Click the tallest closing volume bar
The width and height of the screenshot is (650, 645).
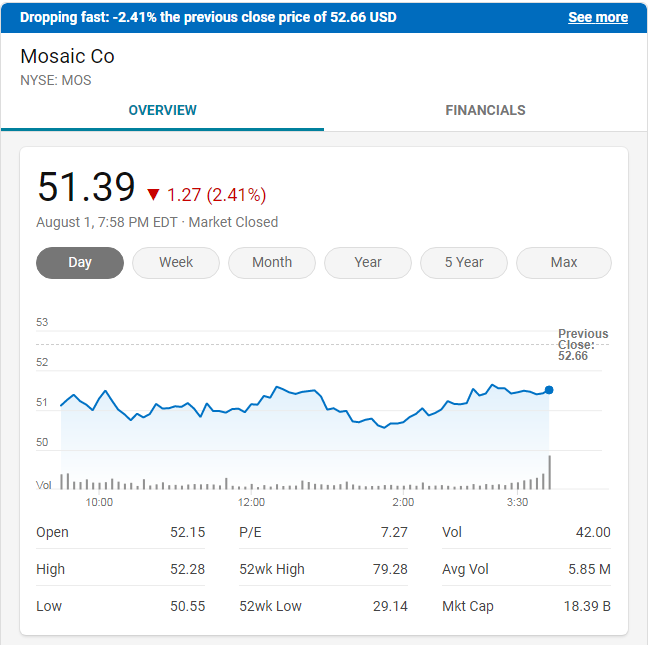tap(550, 473)
